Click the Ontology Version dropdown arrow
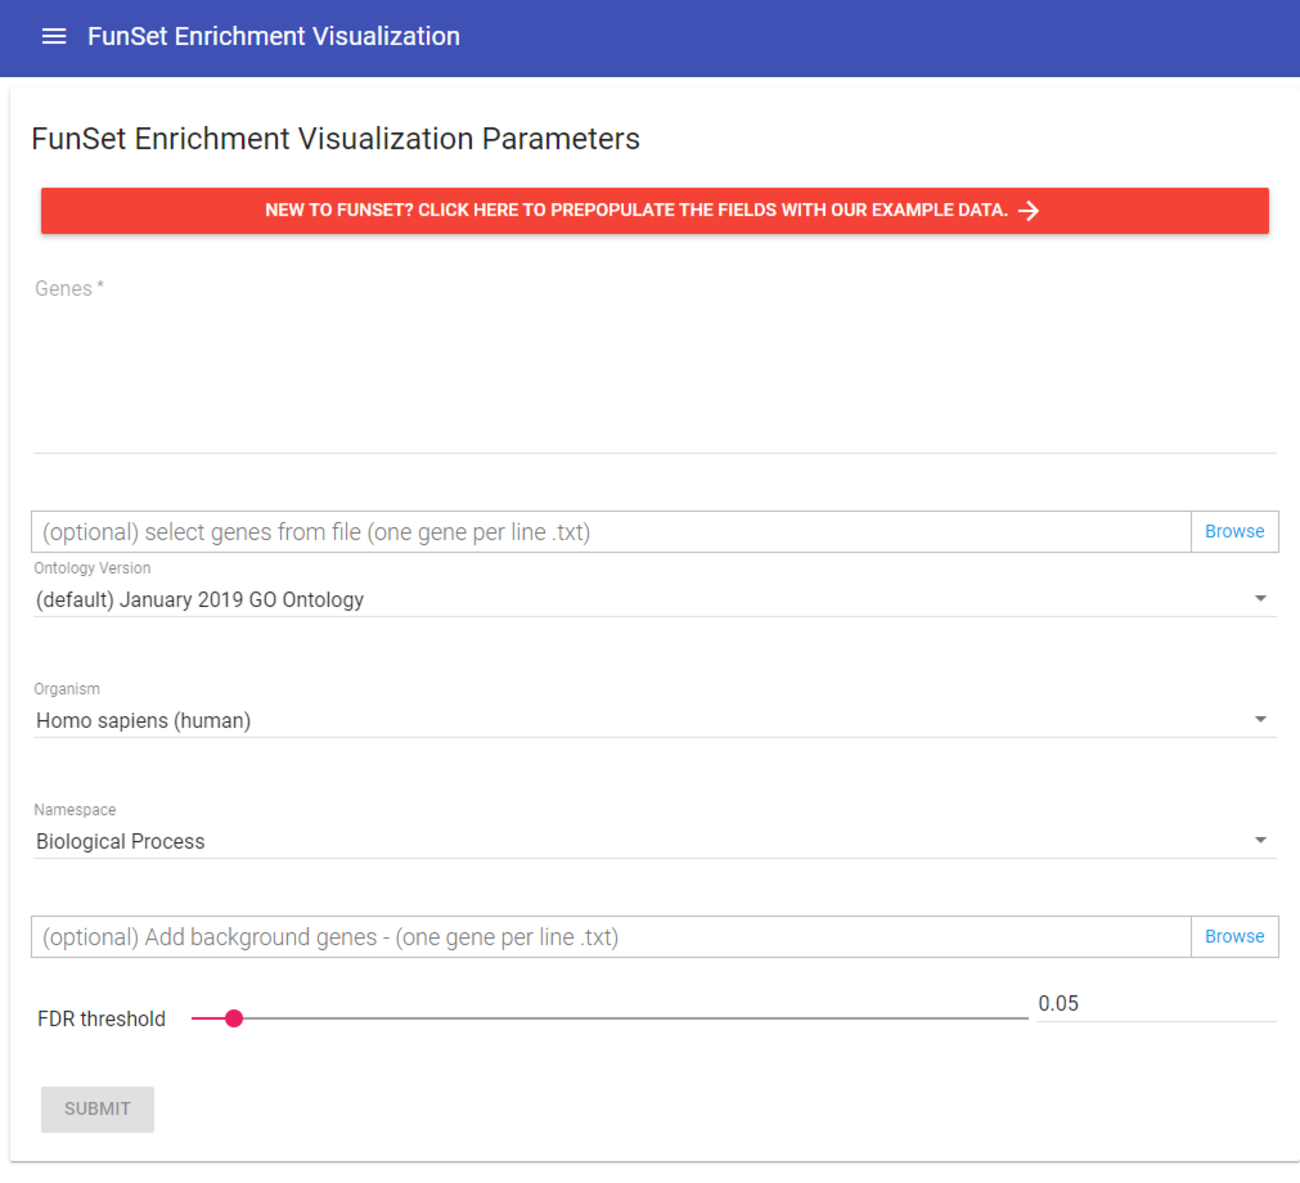This screenshot has width=1300, height=1183. pos(1260,599)
